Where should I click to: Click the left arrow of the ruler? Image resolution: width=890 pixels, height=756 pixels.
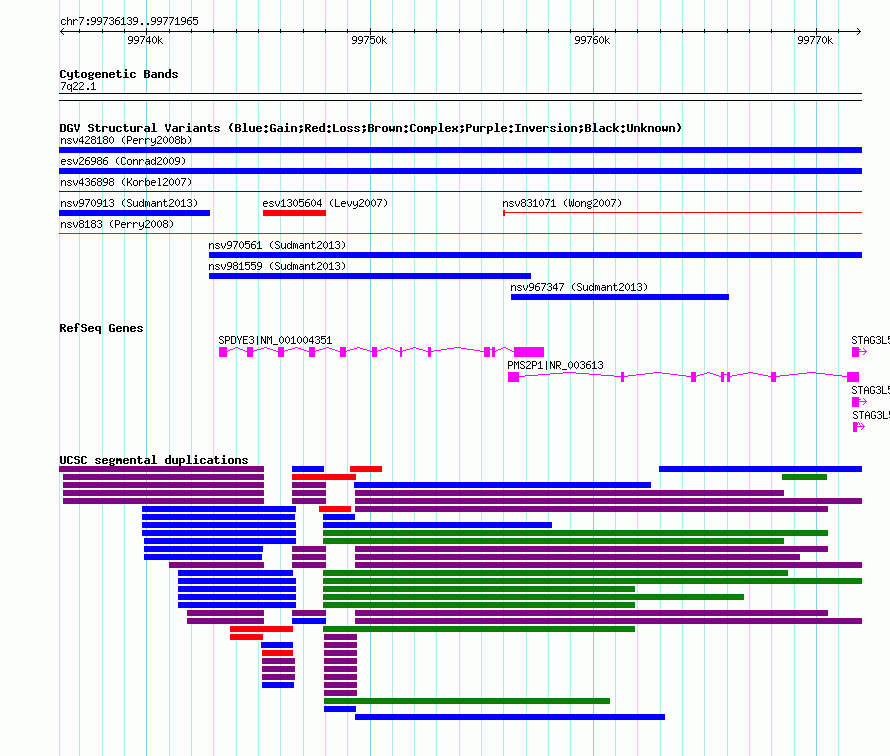(x=62, y=32)
